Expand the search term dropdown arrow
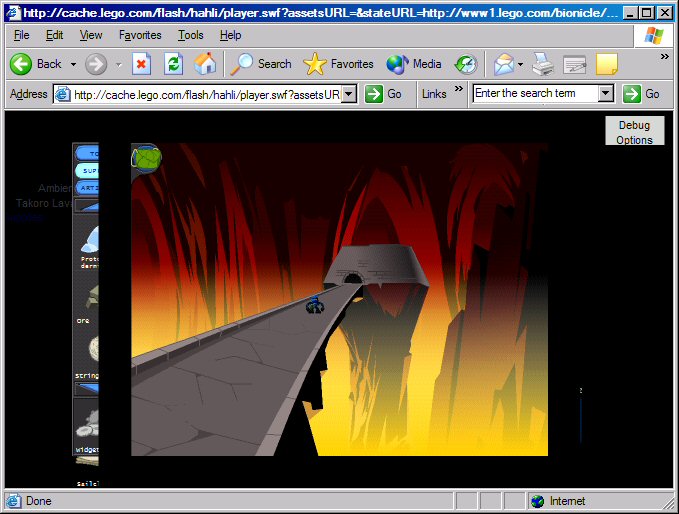This screenshot has width=679, height=514. pos(606,94)
